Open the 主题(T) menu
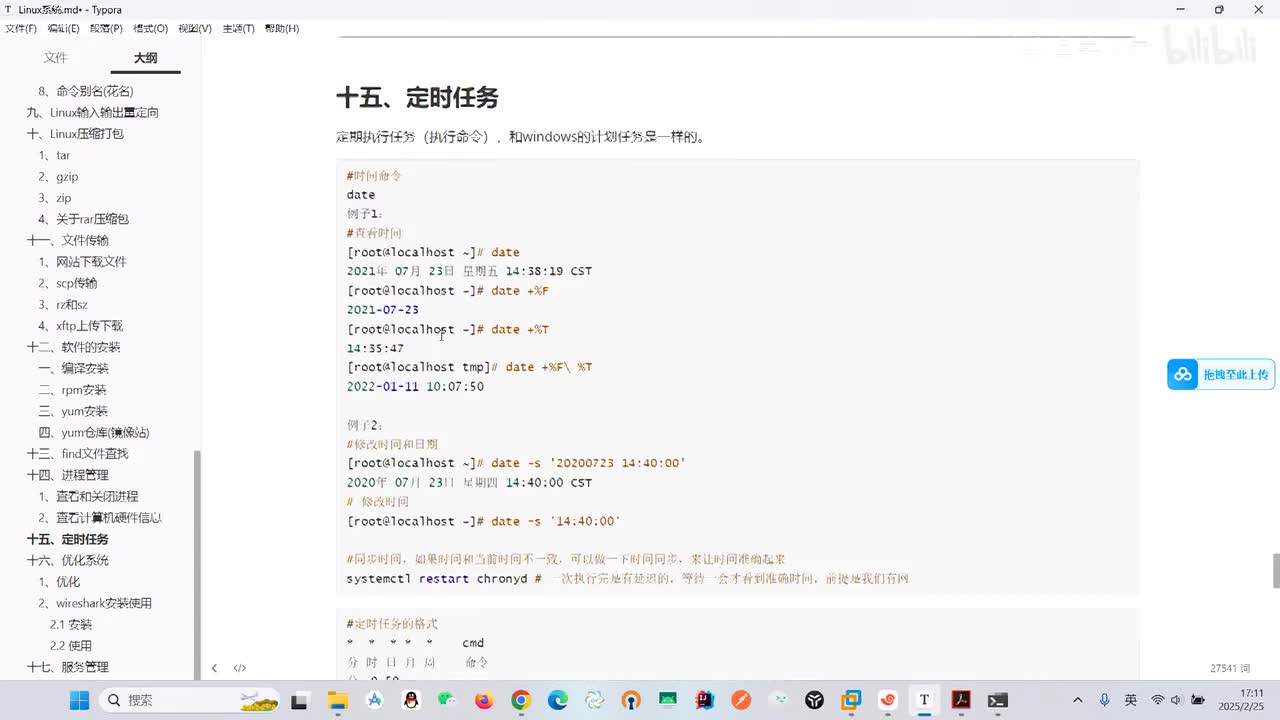1280x720 pixels. tap(238, 28)
